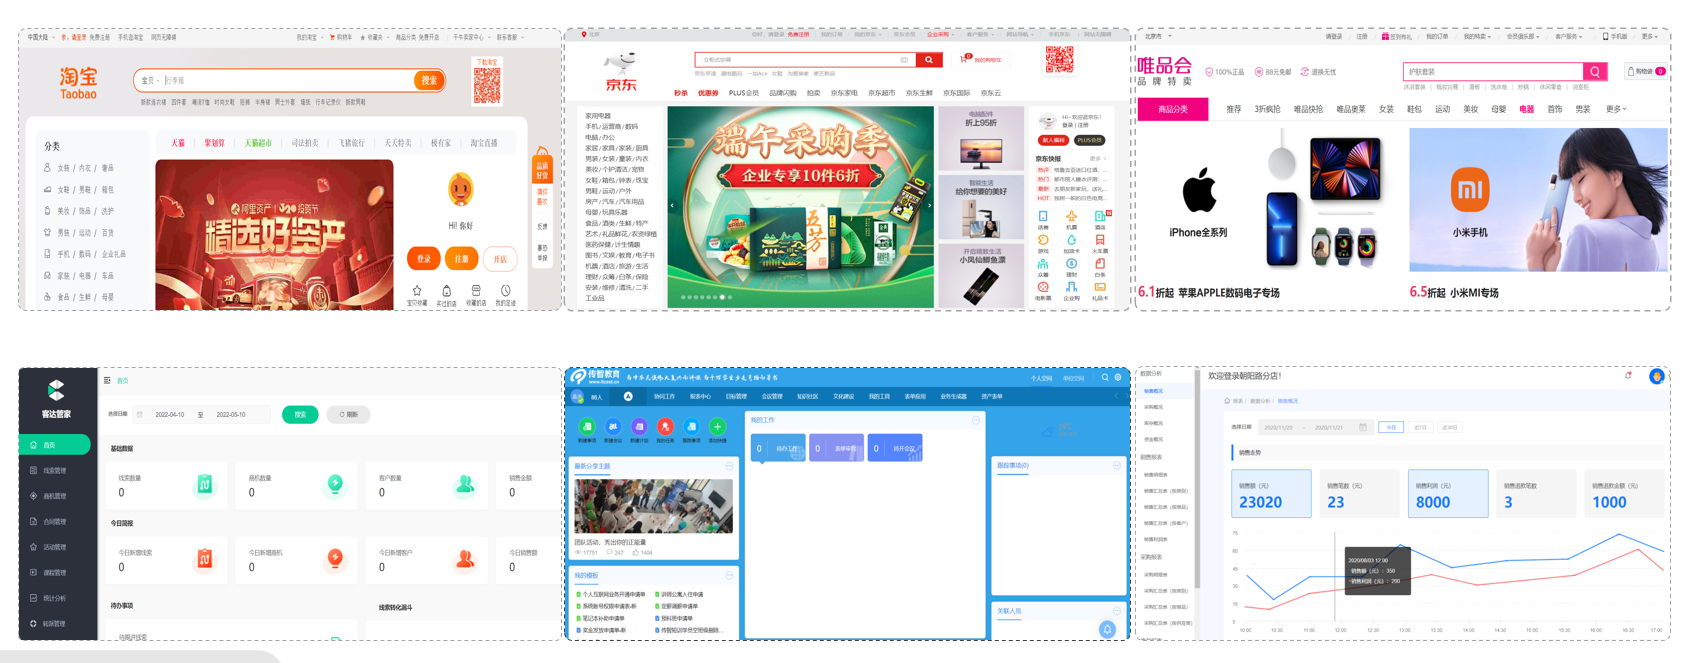Click the camera icon in JD search box
The image size is (1705, 663).
tap(904, 60)
